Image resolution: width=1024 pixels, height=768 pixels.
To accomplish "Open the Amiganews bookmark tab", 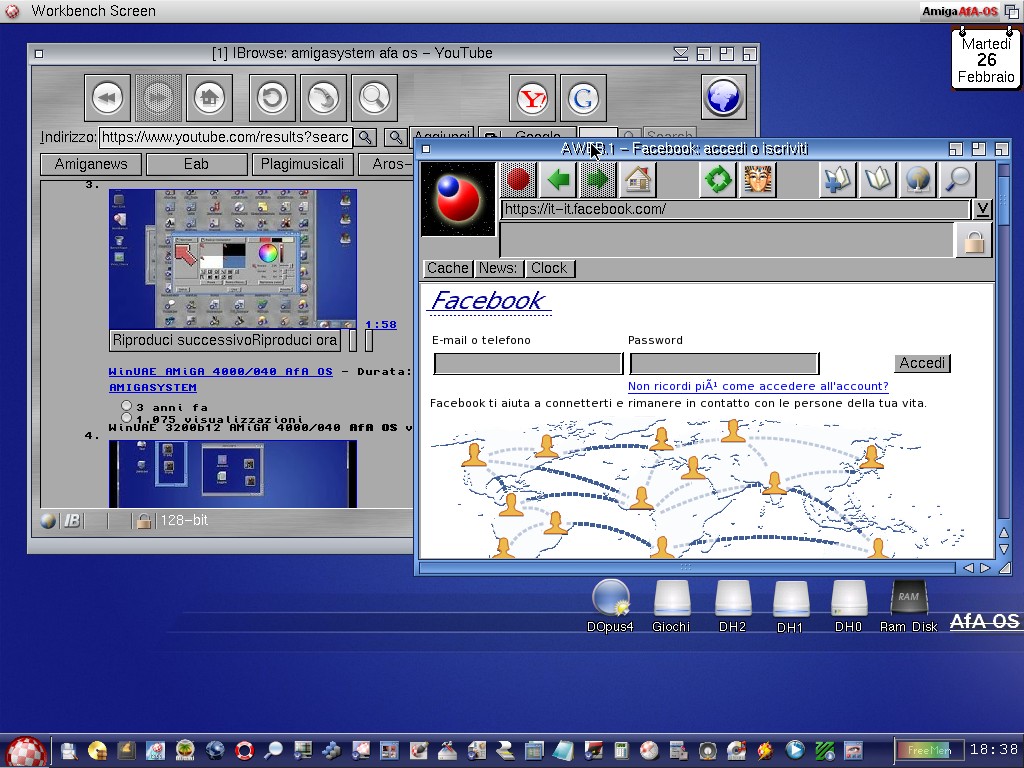I will tap(91, 164).
